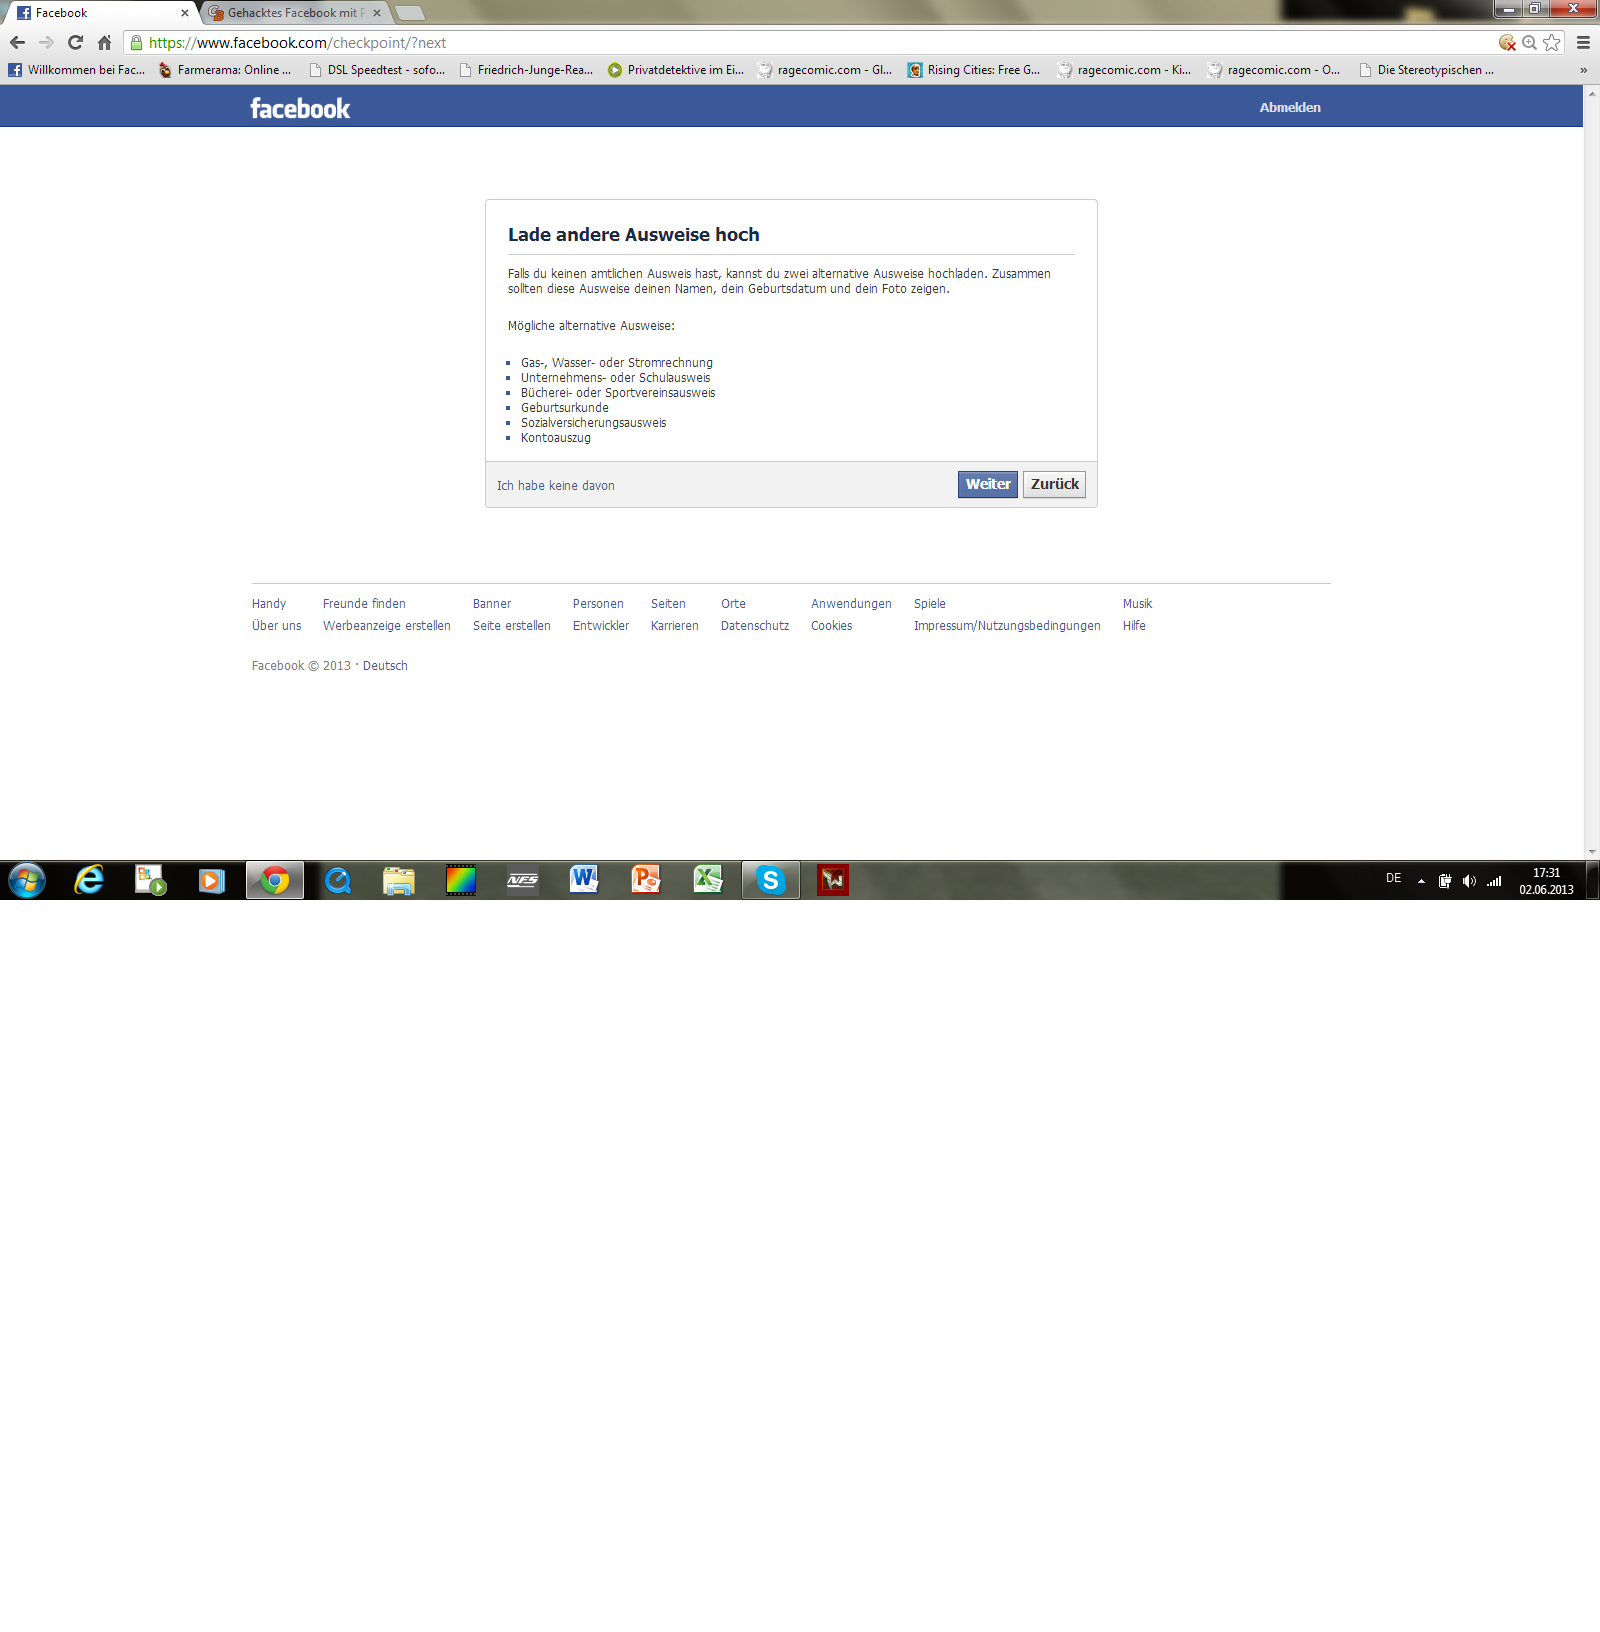1600x1632 pixels.
Task: Open the Windows Start menu
Action: [x=27, y=881]
